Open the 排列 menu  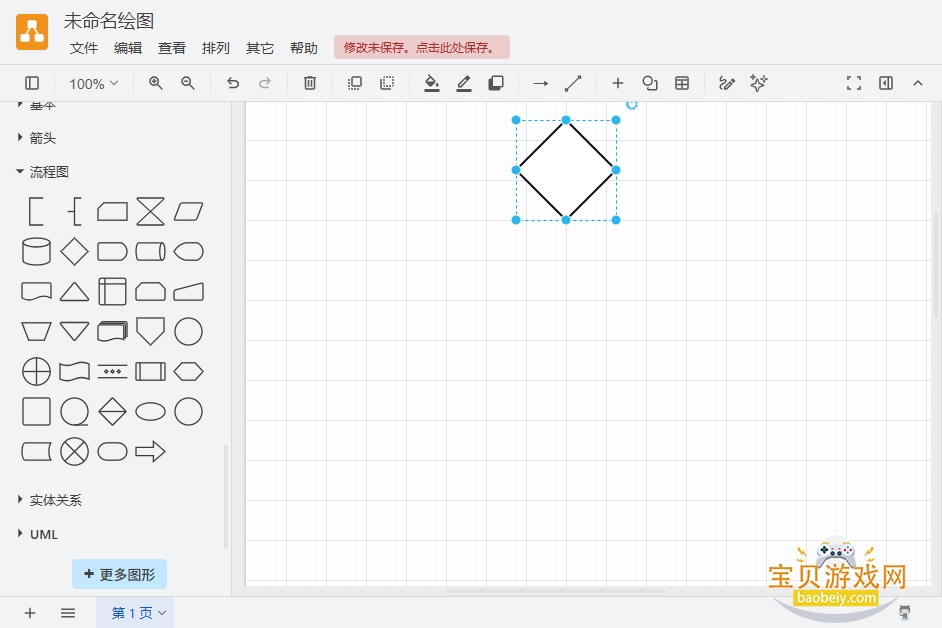coord(216,48)
